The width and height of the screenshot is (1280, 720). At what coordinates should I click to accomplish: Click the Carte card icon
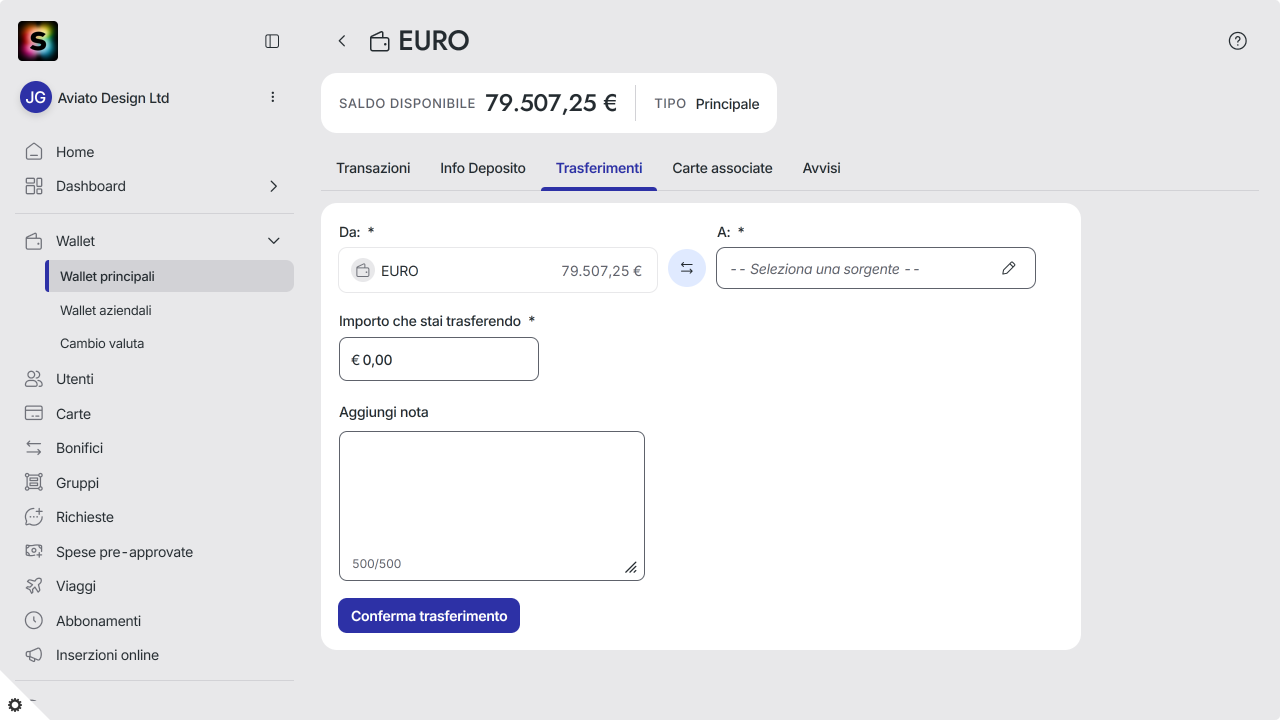[x=34, y=414]
